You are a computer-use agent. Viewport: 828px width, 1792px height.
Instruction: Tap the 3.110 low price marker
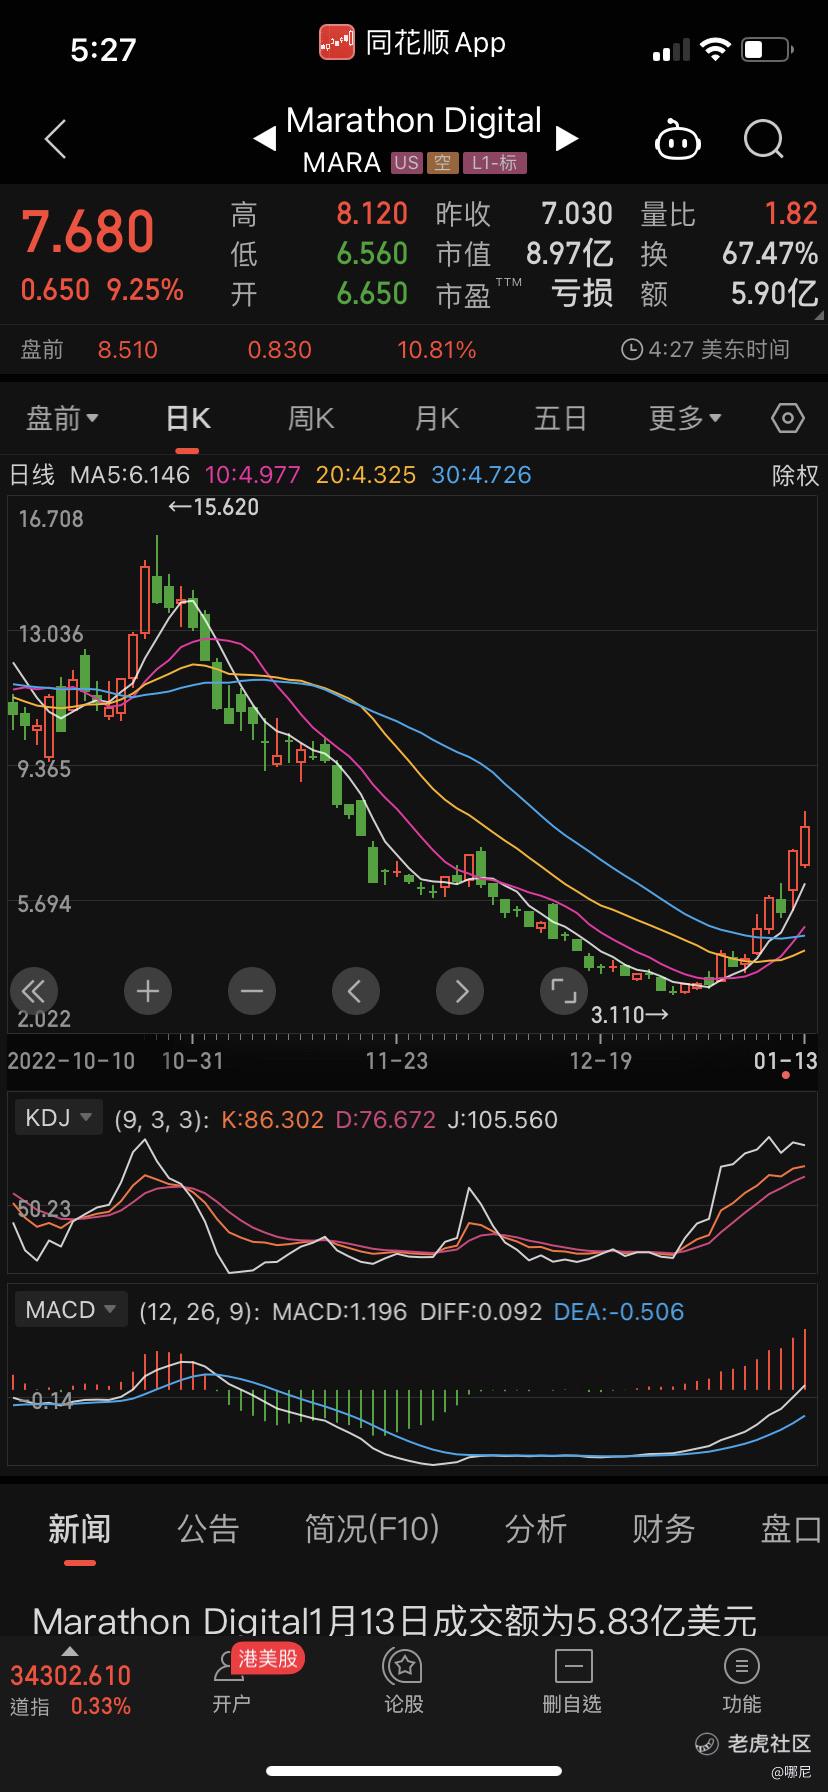pos(629,1015)
